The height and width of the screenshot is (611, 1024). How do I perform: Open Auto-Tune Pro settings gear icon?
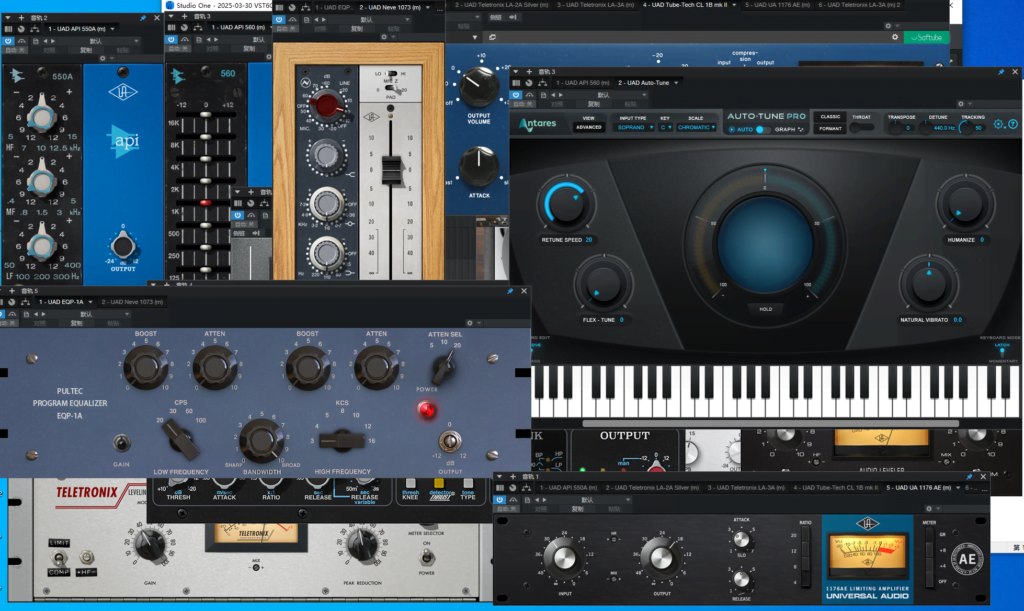click(998, 124)
